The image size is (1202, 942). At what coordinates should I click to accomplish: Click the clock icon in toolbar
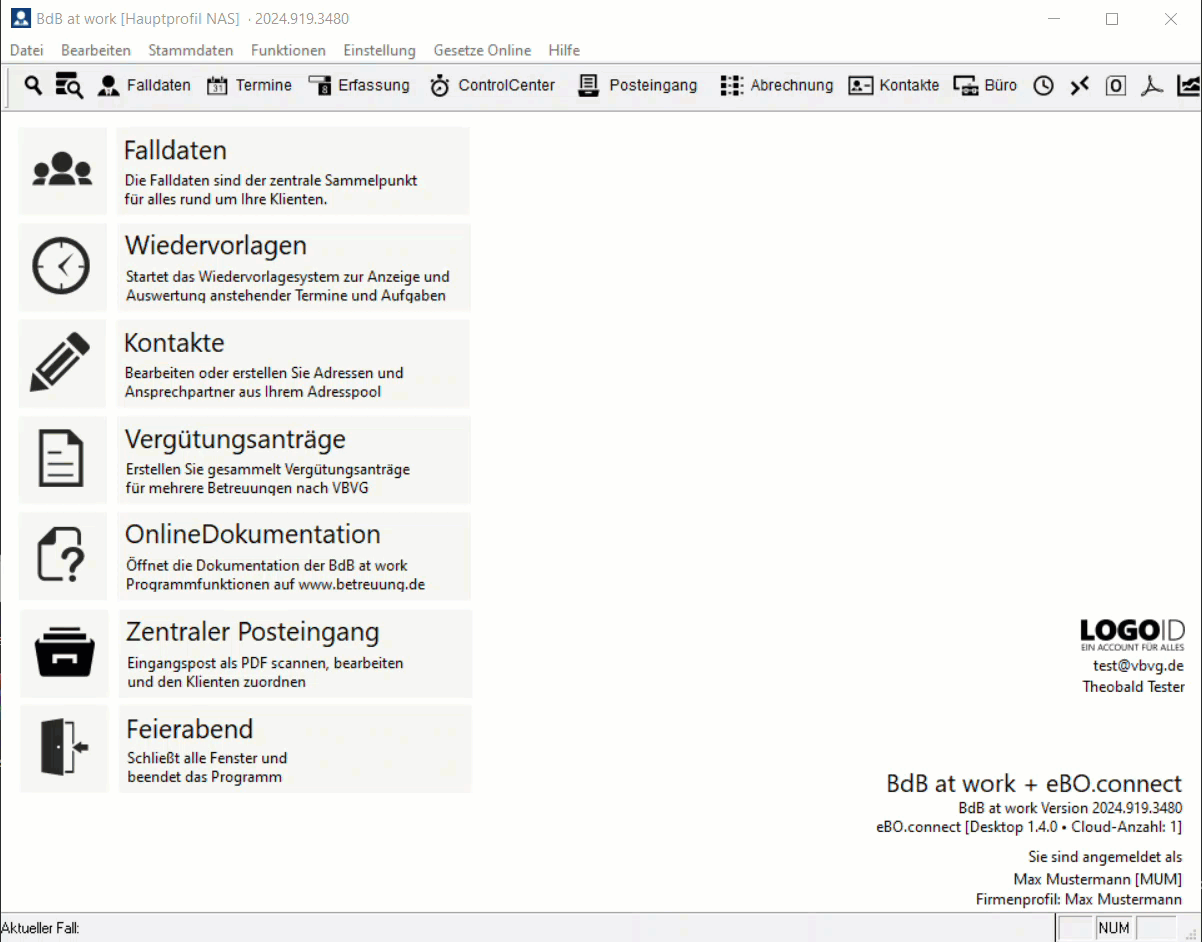coord(1043,86)
